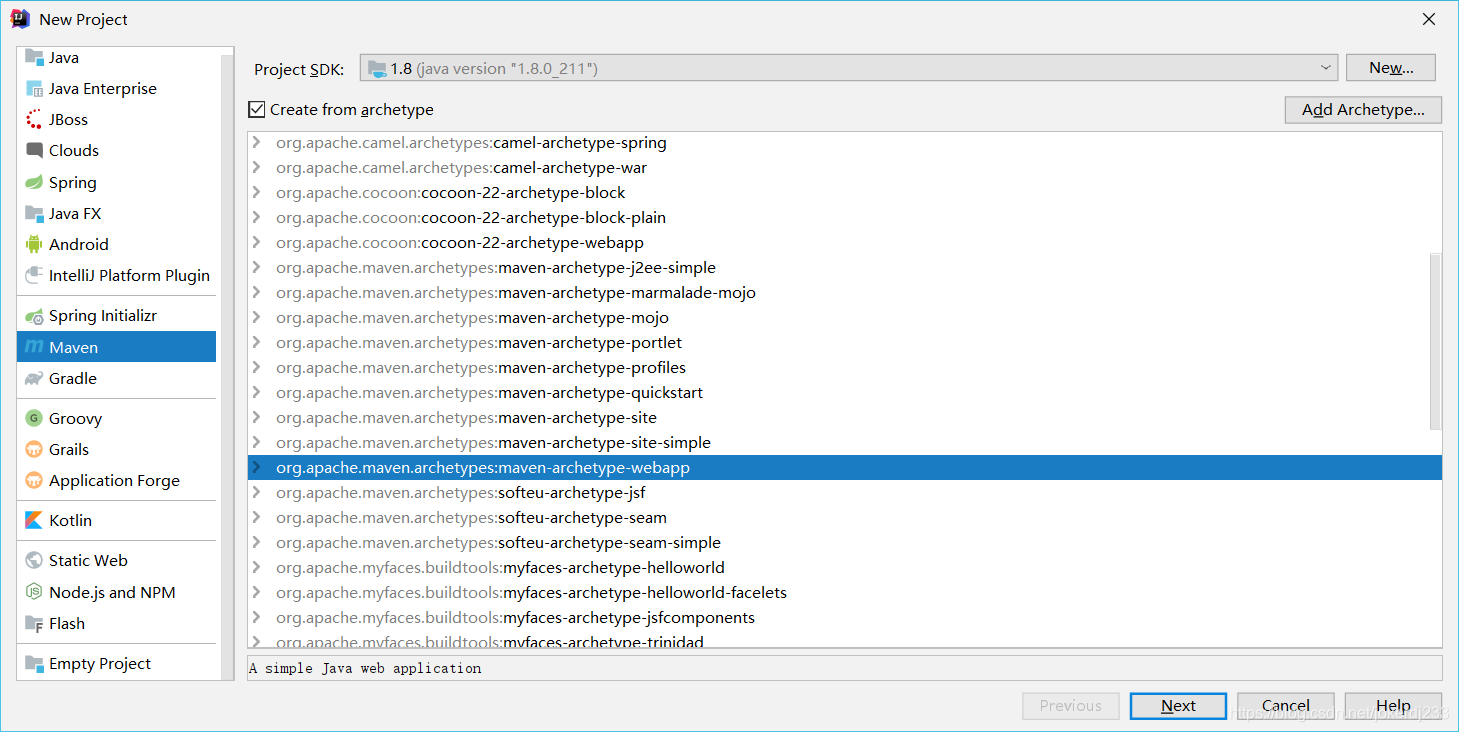Click the Node.js and NPM icon
The image size is (1459, 732).
(34, 592)
